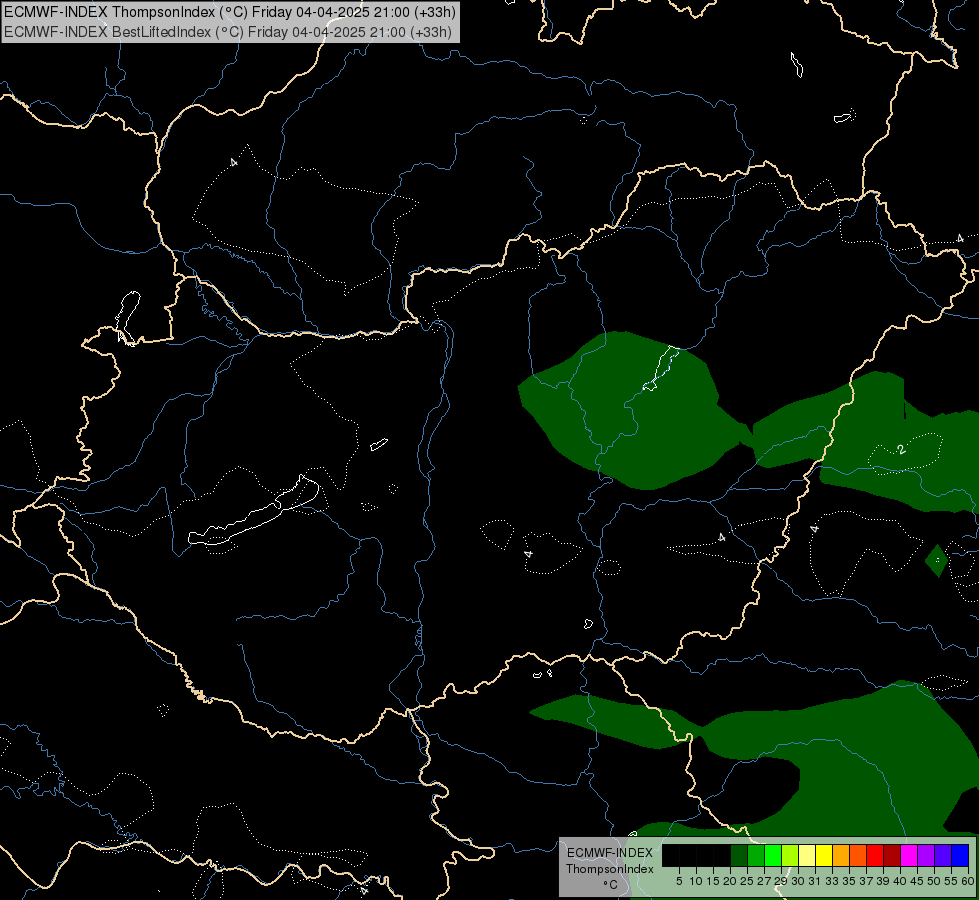Click the bright green 27-29 legend swatch
The height and width of the screenshot is (900, 979).
(x=774, y=855)
